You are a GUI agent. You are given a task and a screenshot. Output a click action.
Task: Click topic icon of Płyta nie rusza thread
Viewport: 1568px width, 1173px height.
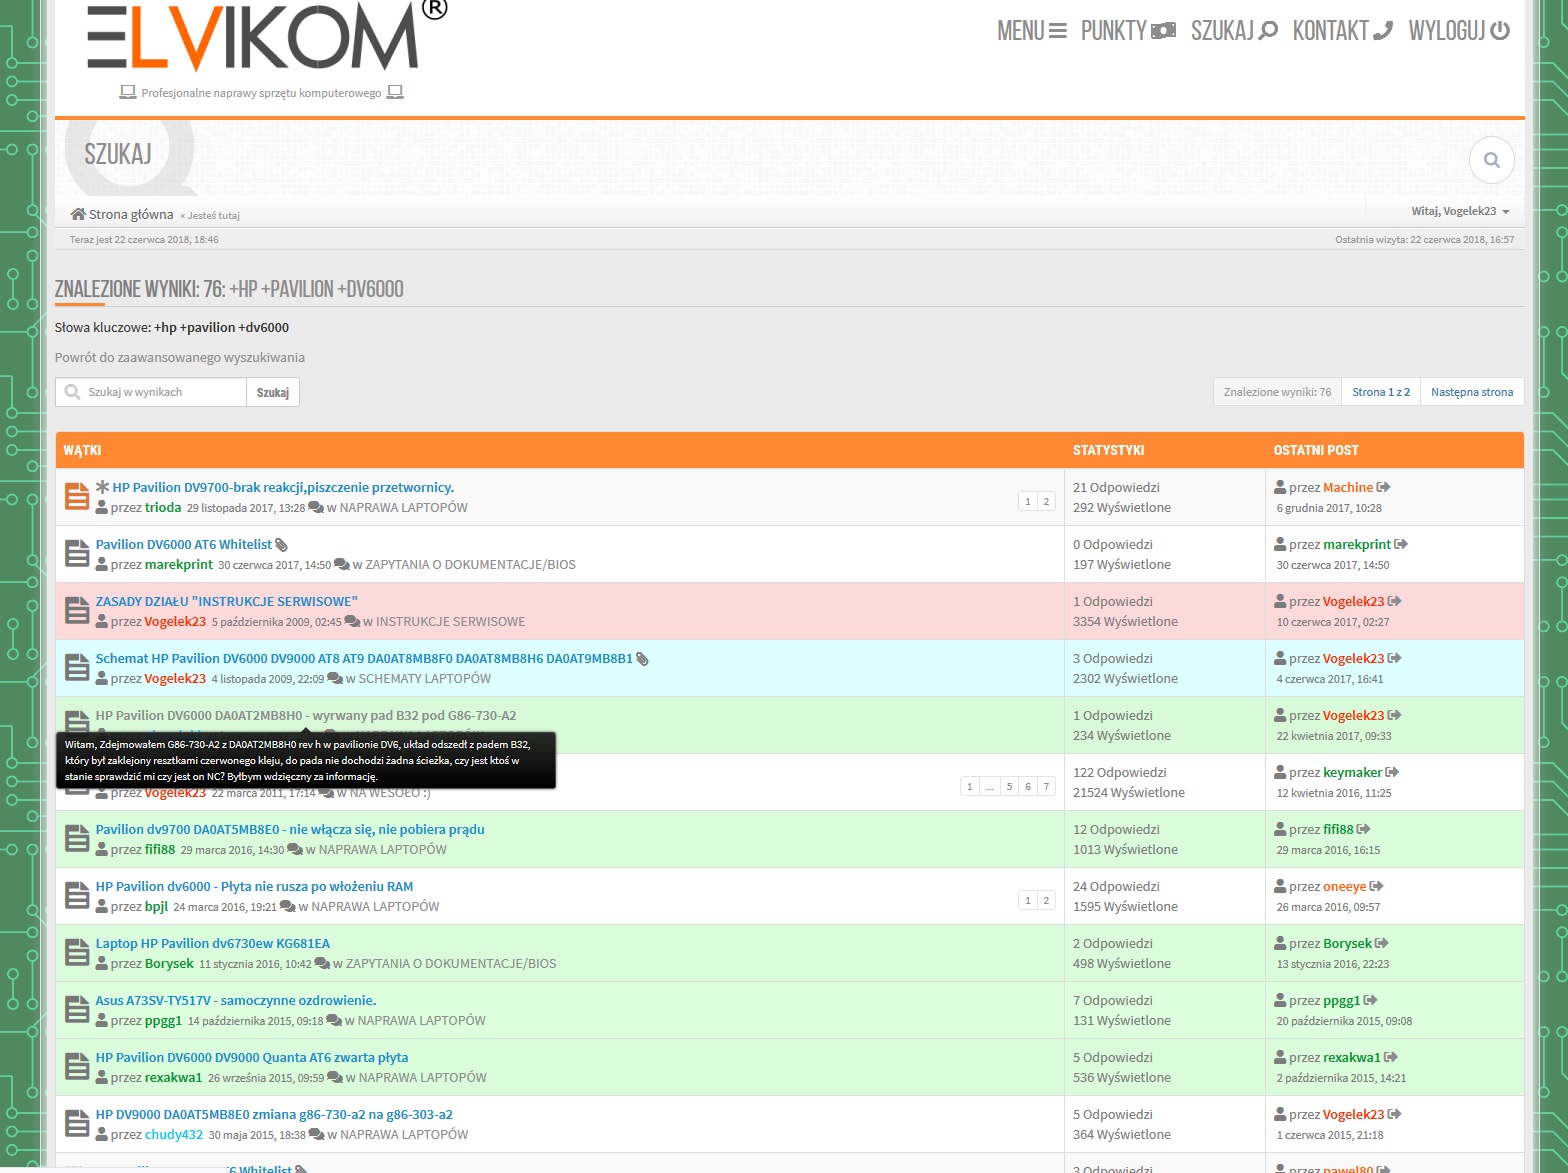coord(77,895)
